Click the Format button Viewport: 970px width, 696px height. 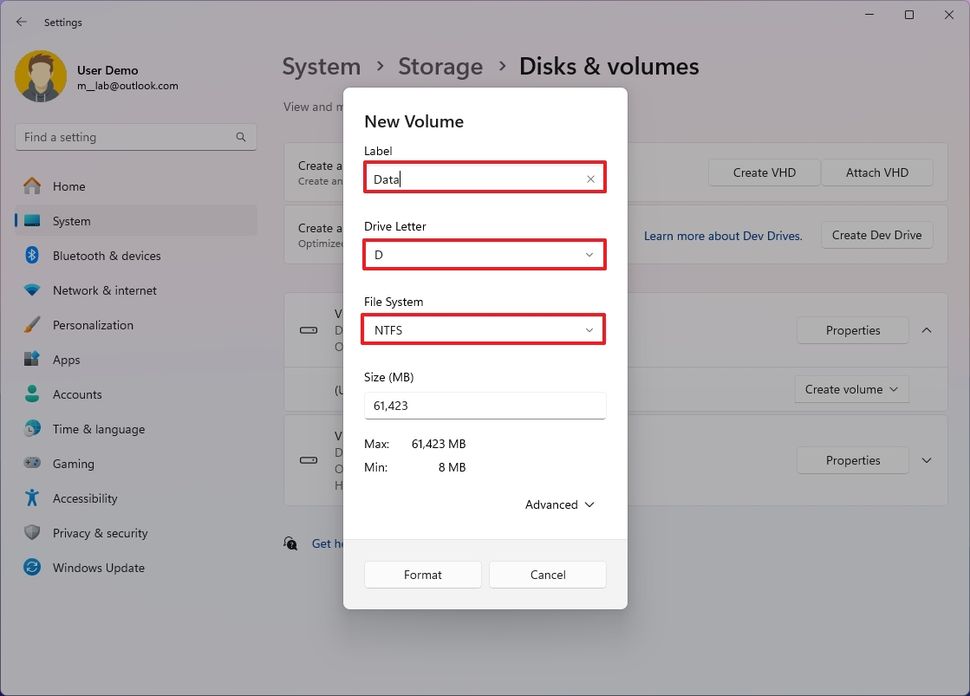point(422,574)
